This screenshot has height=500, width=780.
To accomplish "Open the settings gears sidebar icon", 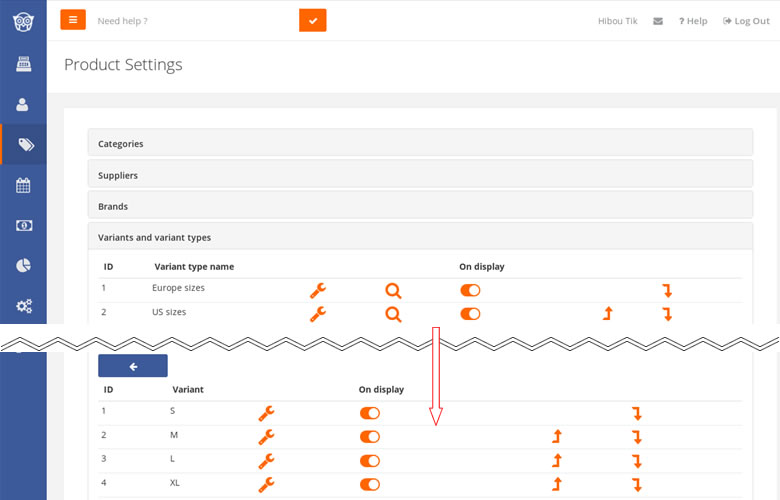I will (x=23, y=305).
